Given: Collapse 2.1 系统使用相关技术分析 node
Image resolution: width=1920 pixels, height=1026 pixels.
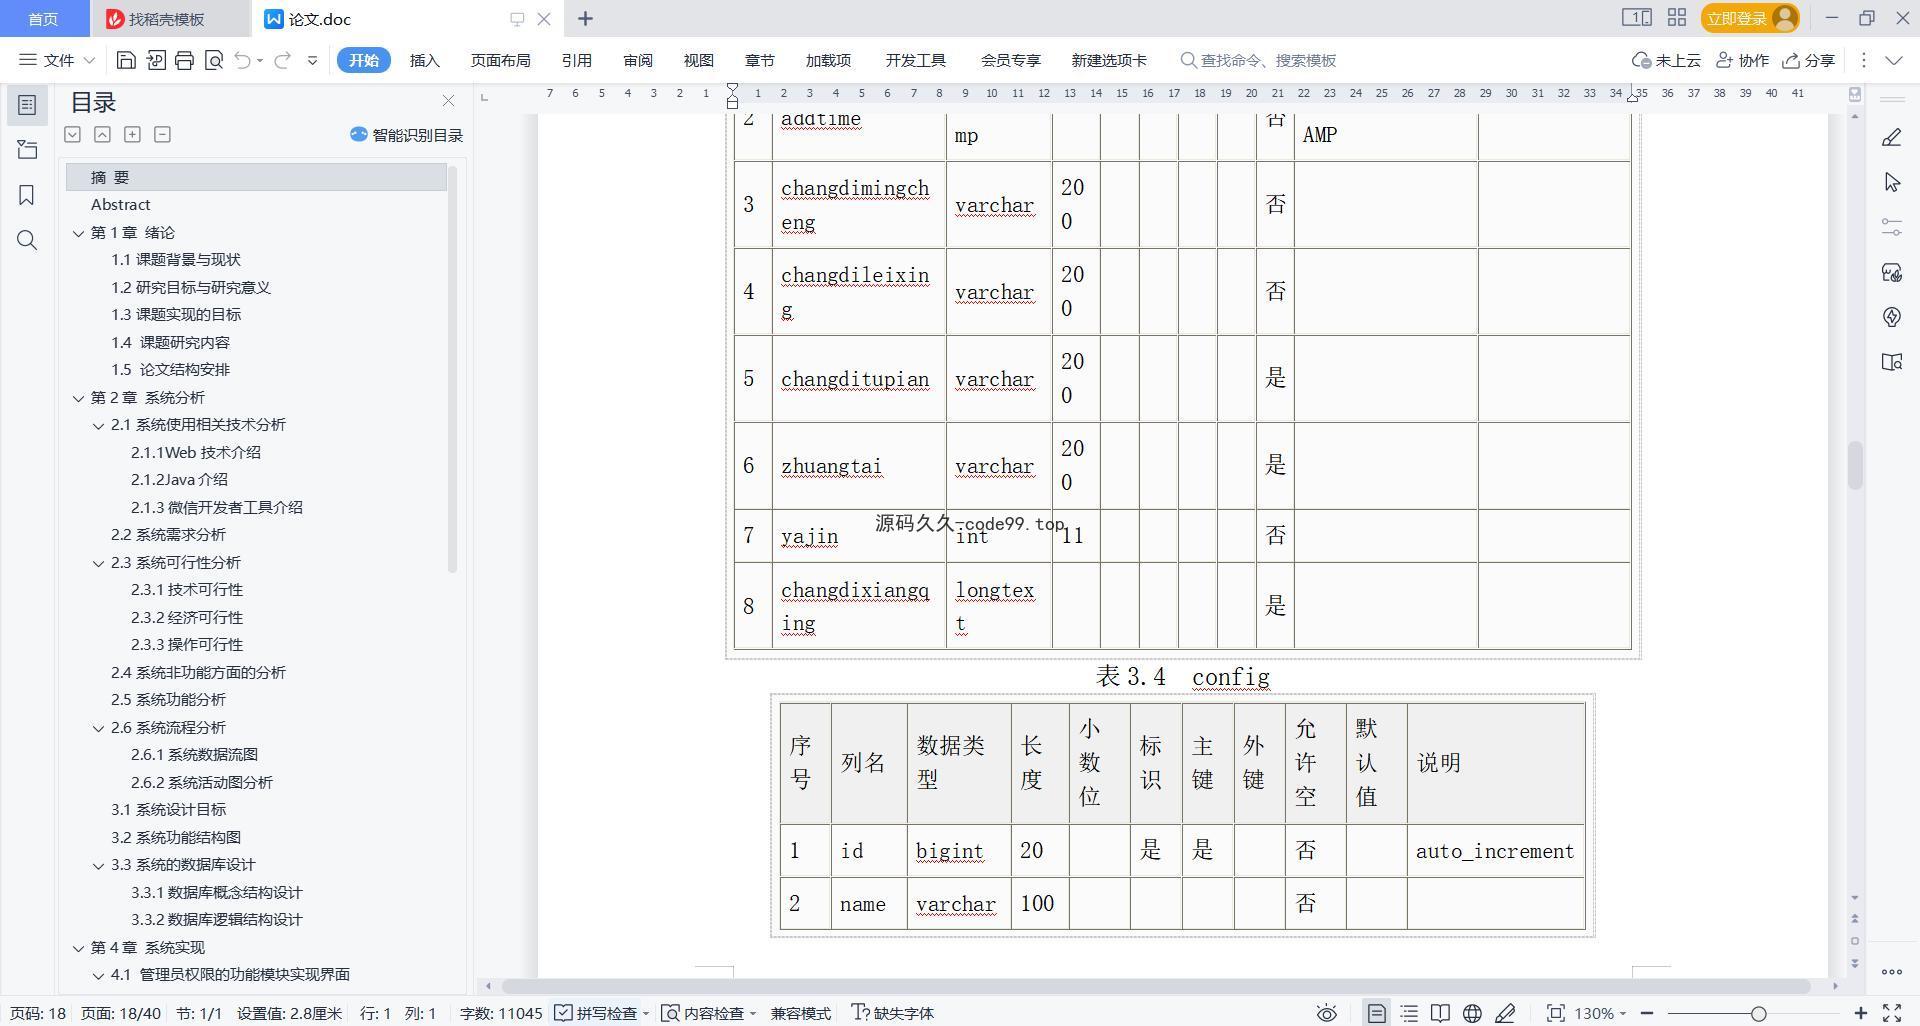Looking at the screenshot, I should pos(98,425).
